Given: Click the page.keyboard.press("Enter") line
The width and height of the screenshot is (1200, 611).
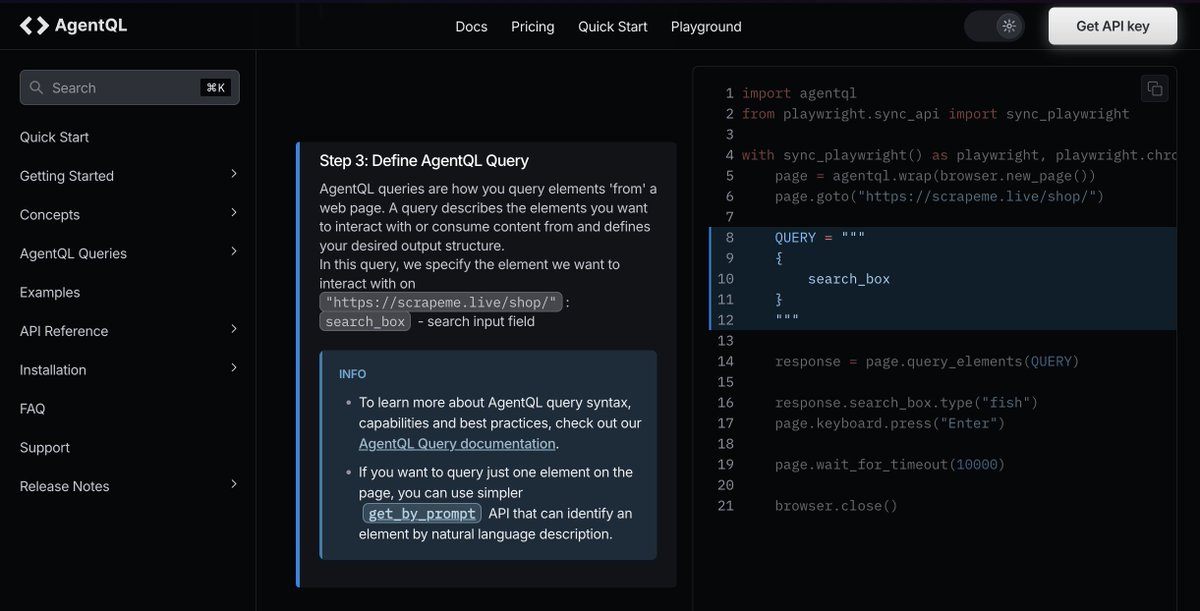Looking at the screenshot, I should pos(890,423).
